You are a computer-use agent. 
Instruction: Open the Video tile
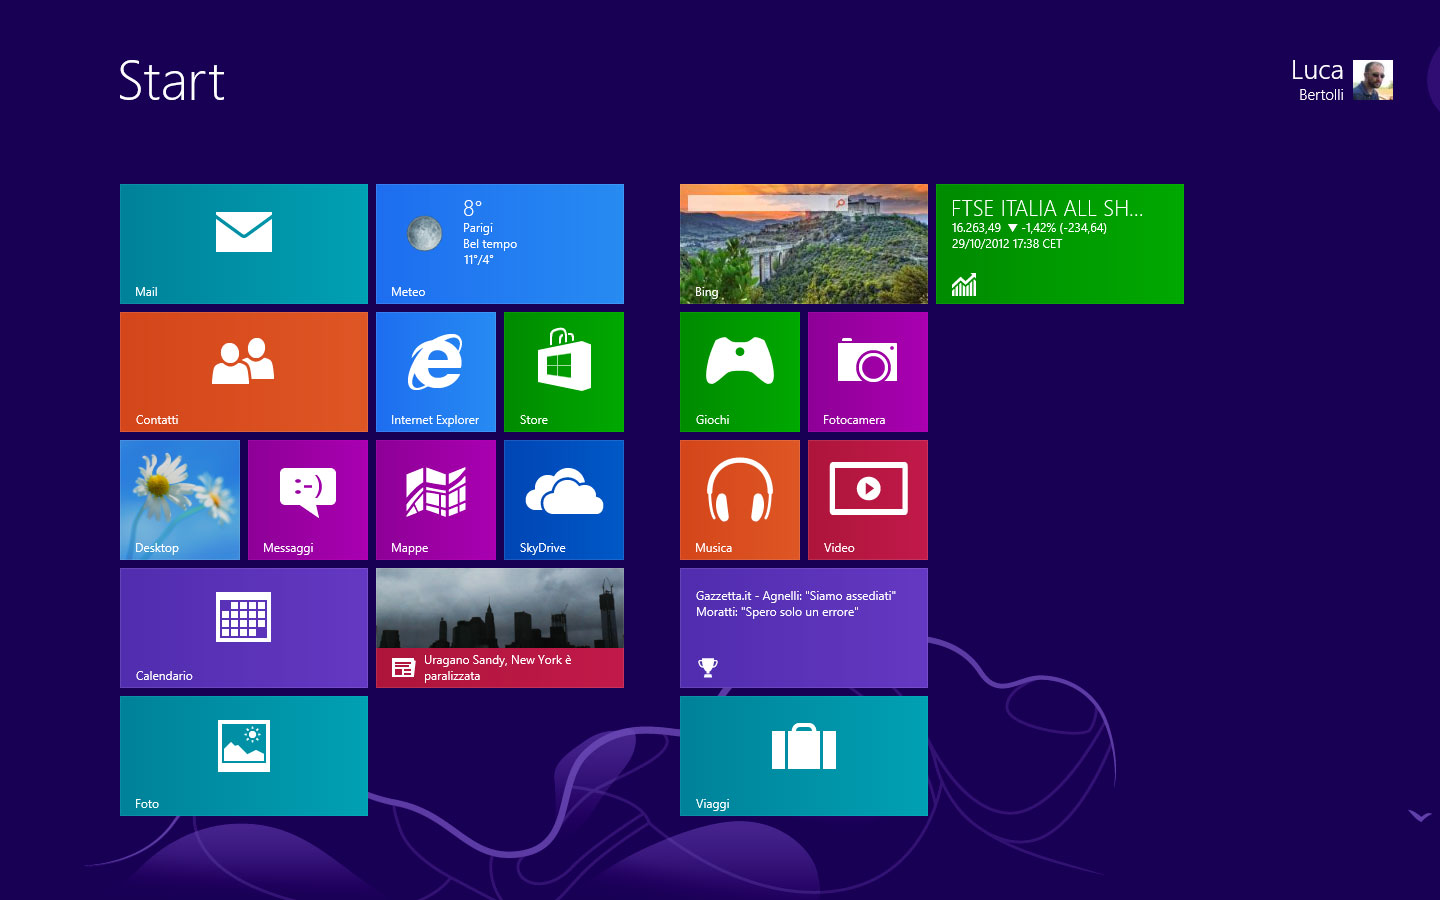coord(868,500)
